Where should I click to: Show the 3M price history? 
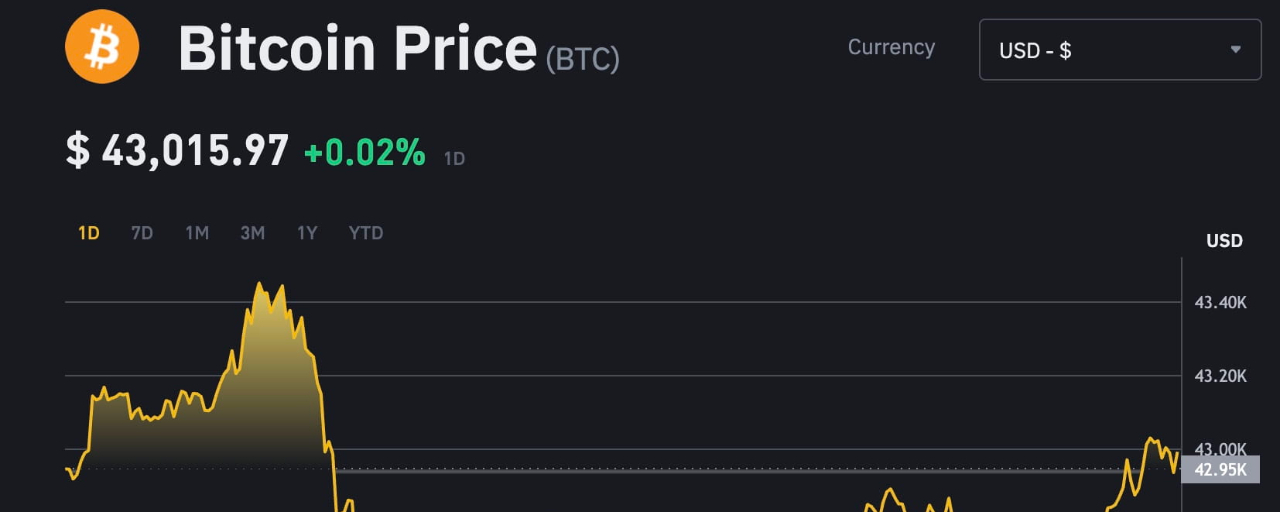(252, 233)
